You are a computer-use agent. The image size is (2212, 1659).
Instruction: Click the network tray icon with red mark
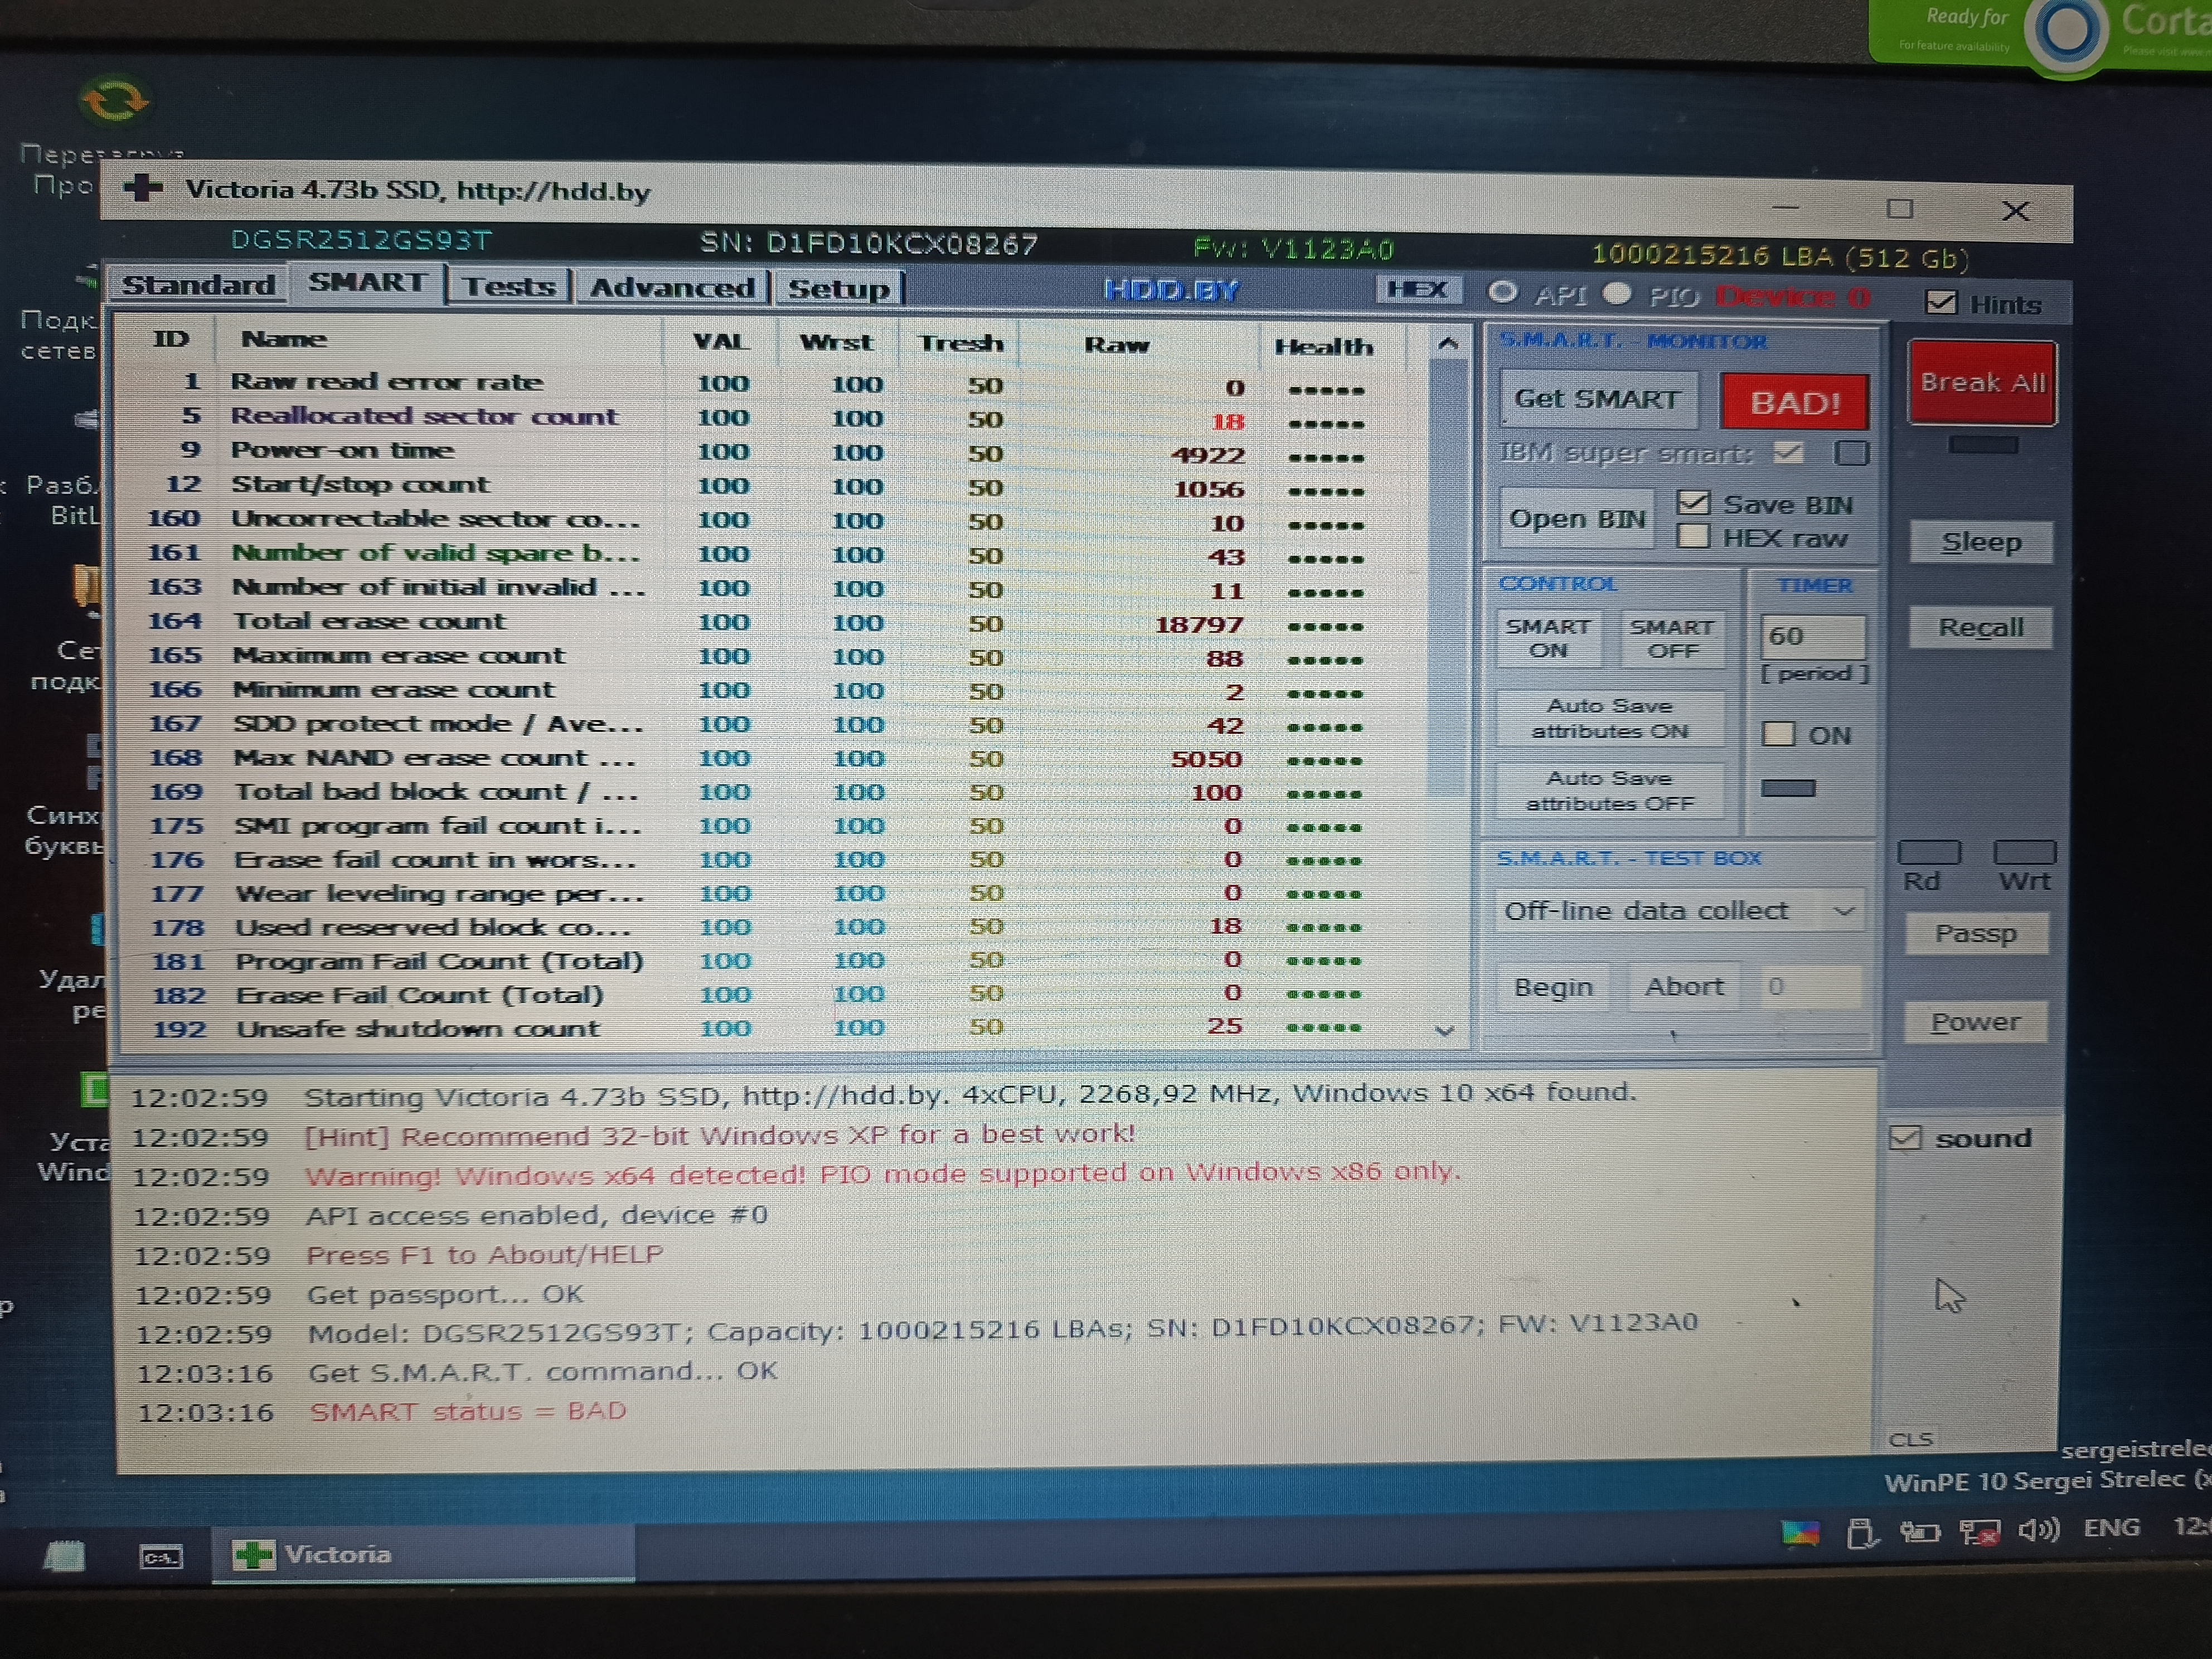click(1979, 1531)
